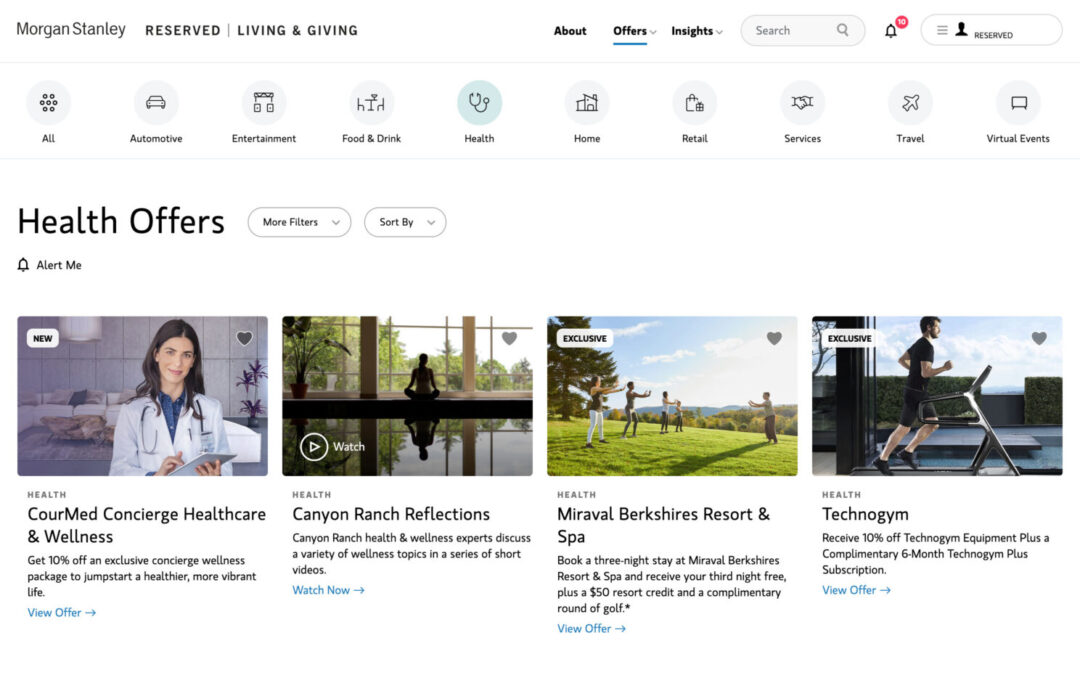1080x675 pixels.
Task: Open the Virtual Events category icon
Action: tap(1018, 103)
